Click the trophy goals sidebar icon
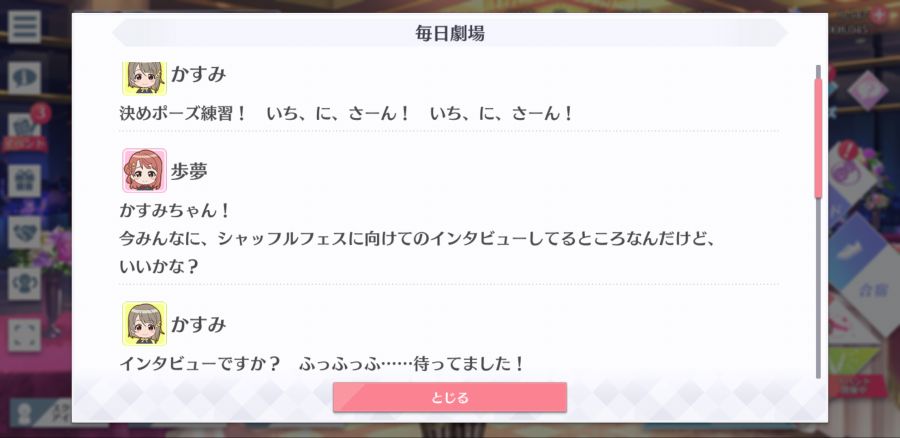The height and width of the screenshot is (438, 900). point(24,284)
